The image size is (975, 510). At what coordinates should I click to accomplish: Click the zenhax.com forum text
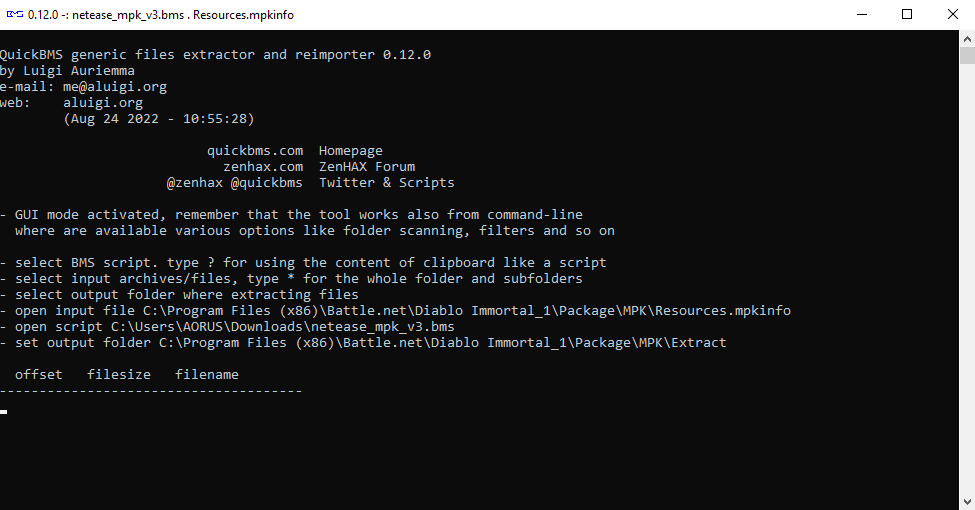point(263,167)
